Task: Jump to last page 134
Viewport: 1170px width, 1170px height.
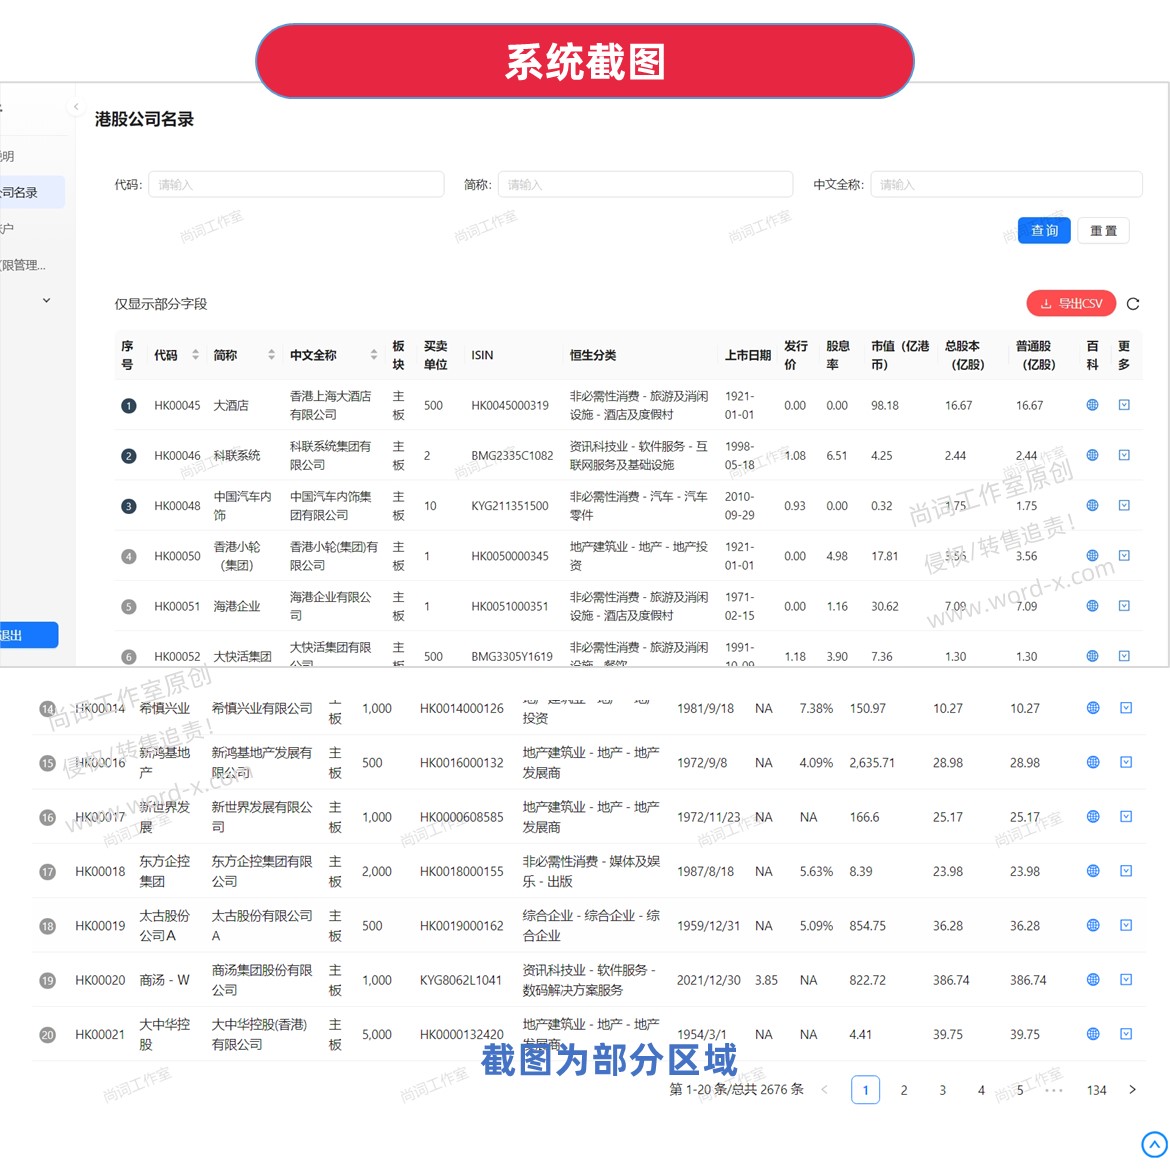Action: tap(1096, 1090)
